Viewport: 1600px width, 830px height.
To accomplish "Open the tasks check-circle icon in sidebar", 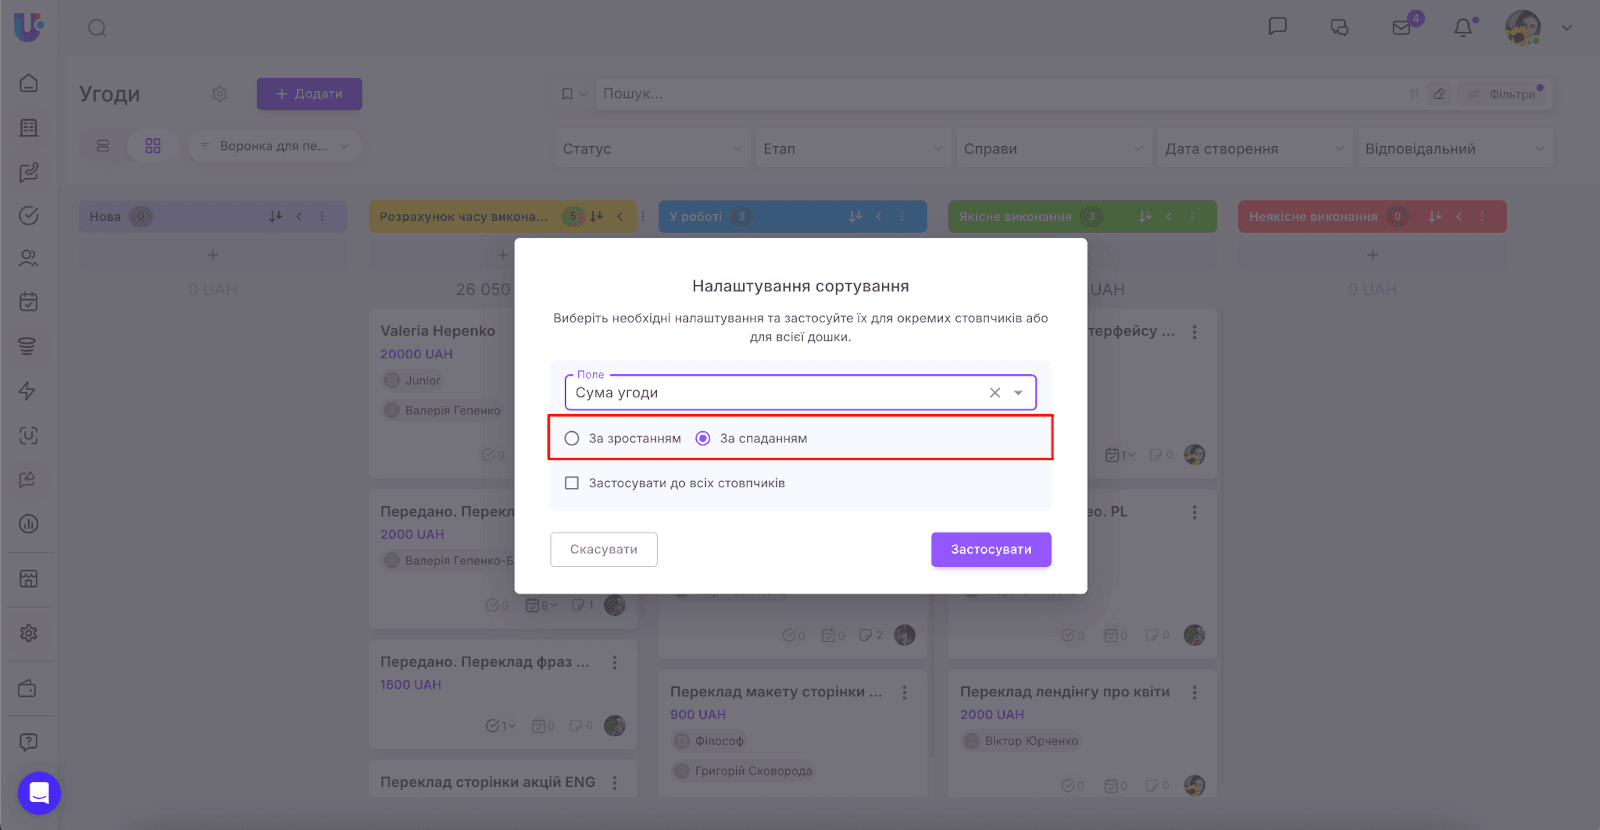I will pyautogui.click(x=29, y=215).
